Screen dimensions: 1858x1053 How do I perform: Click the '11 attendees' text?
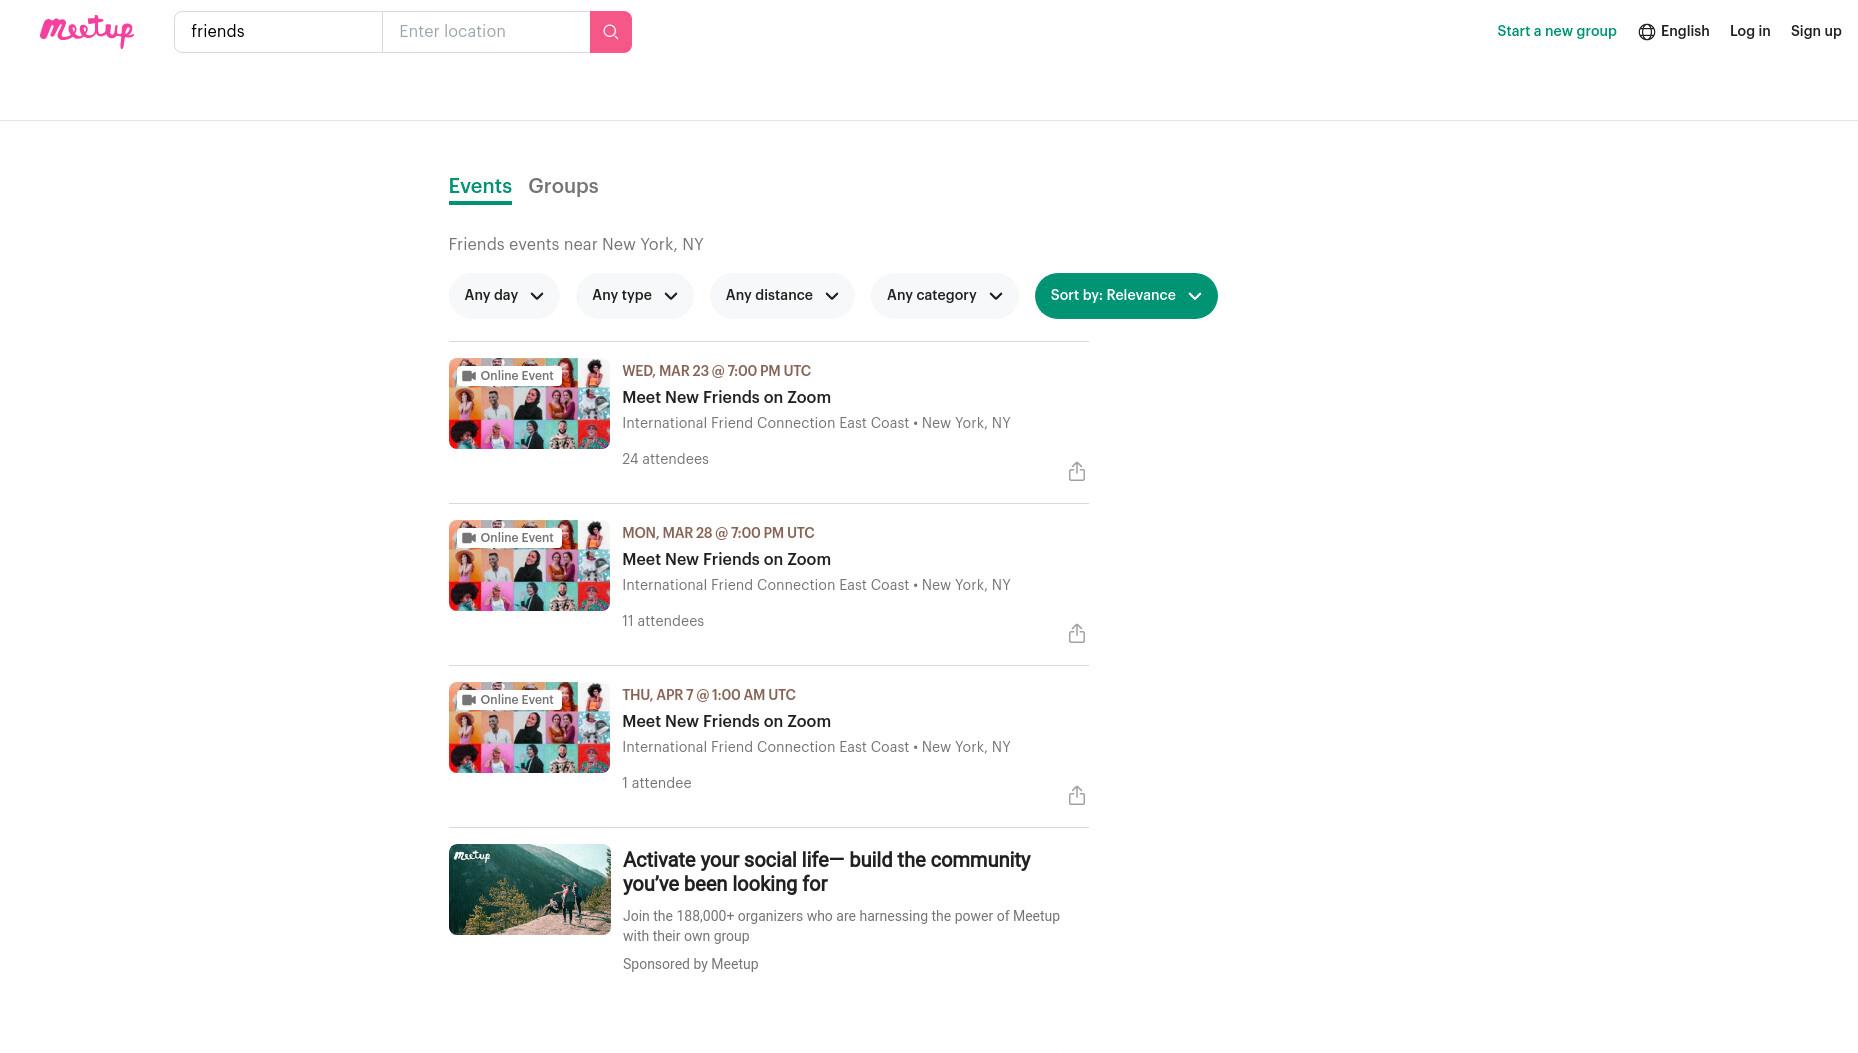(x=663, y=621)
